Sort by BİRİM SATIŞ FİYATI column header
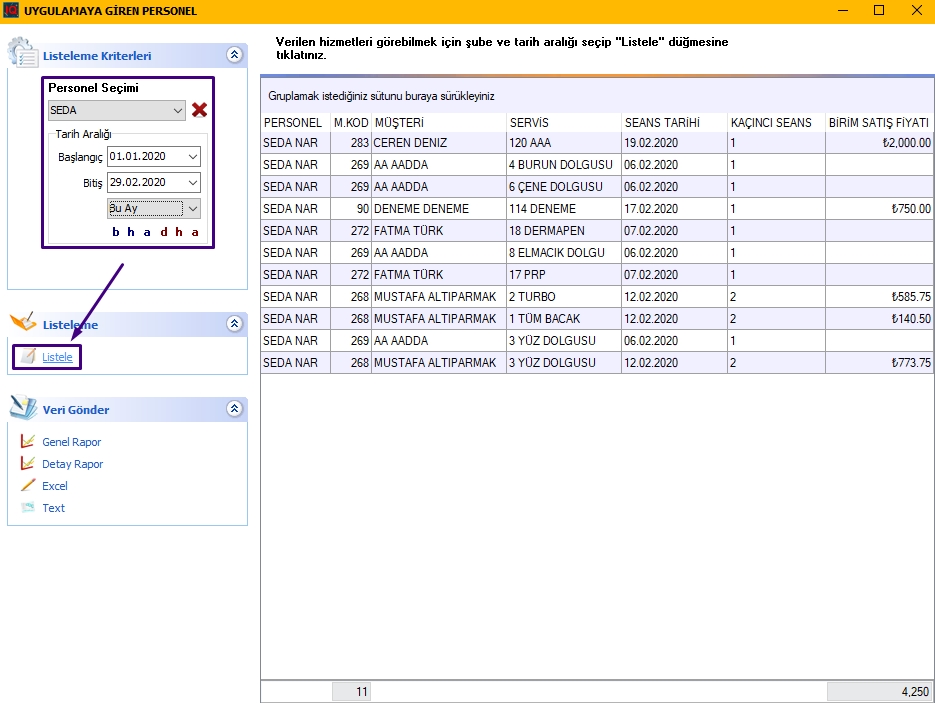The width and height of the screenshot is (935, 703). [879, 122]
